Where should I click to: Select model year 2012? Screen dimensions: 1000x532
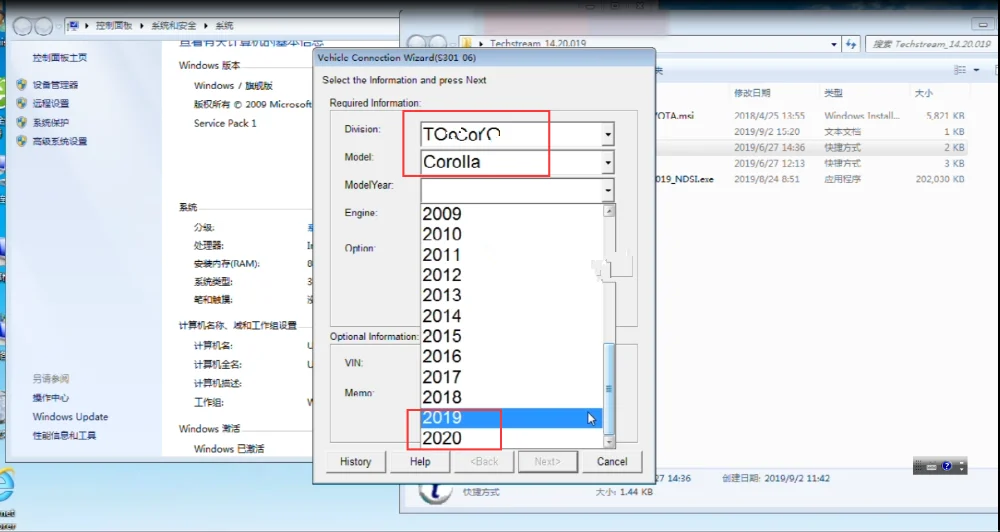point(511,275)
